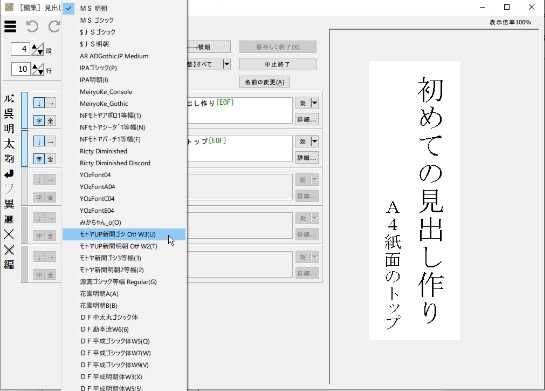
Task: Choose ＤＦ平成ゴシック体W7(W) font
Action: point(124,353)
